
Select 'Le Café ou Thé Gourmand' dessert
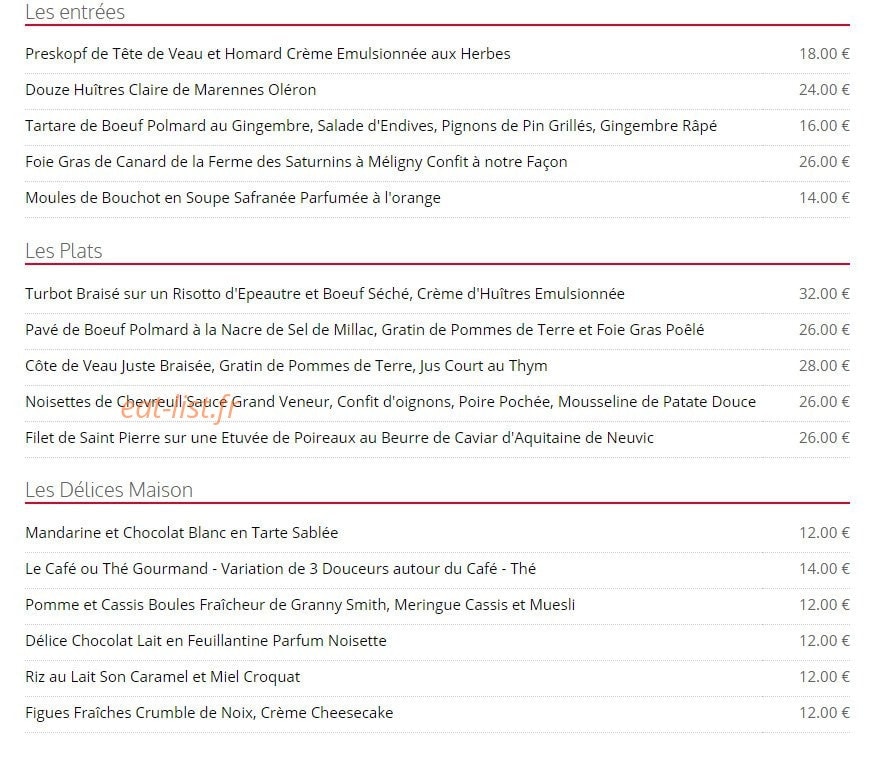[281, 568]
